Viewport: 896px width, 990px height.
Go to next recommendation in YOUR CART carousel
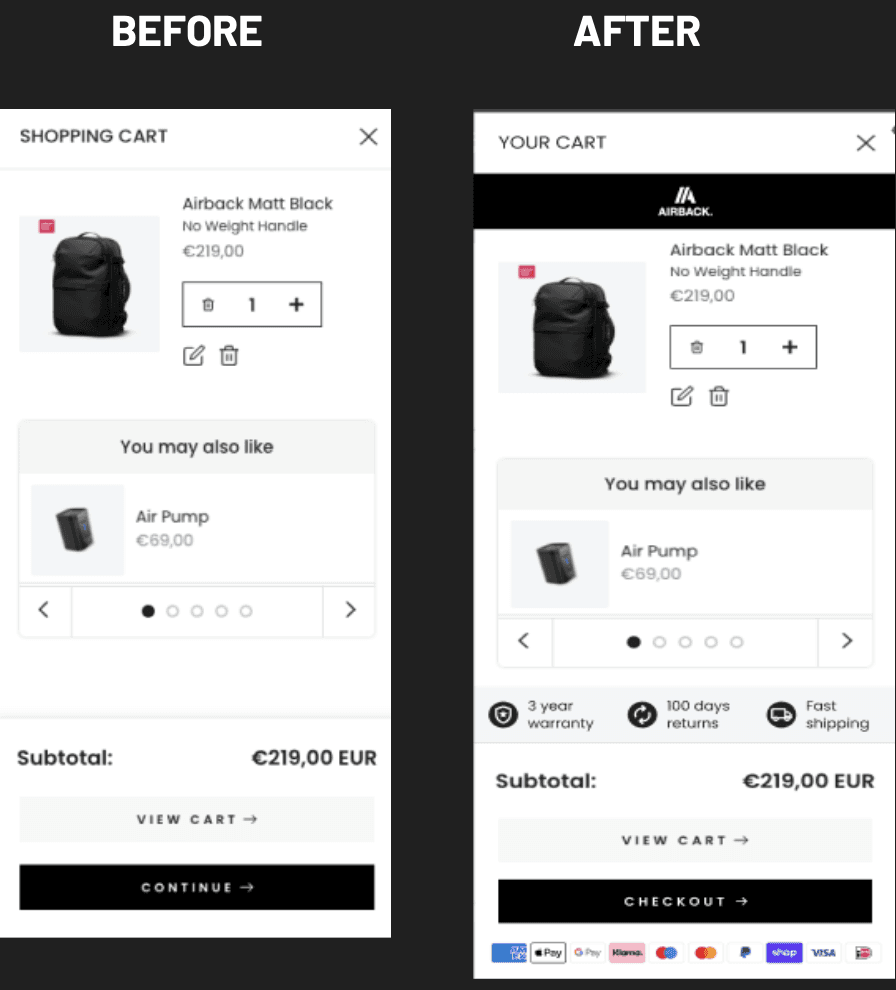click(x=846, y=641)
